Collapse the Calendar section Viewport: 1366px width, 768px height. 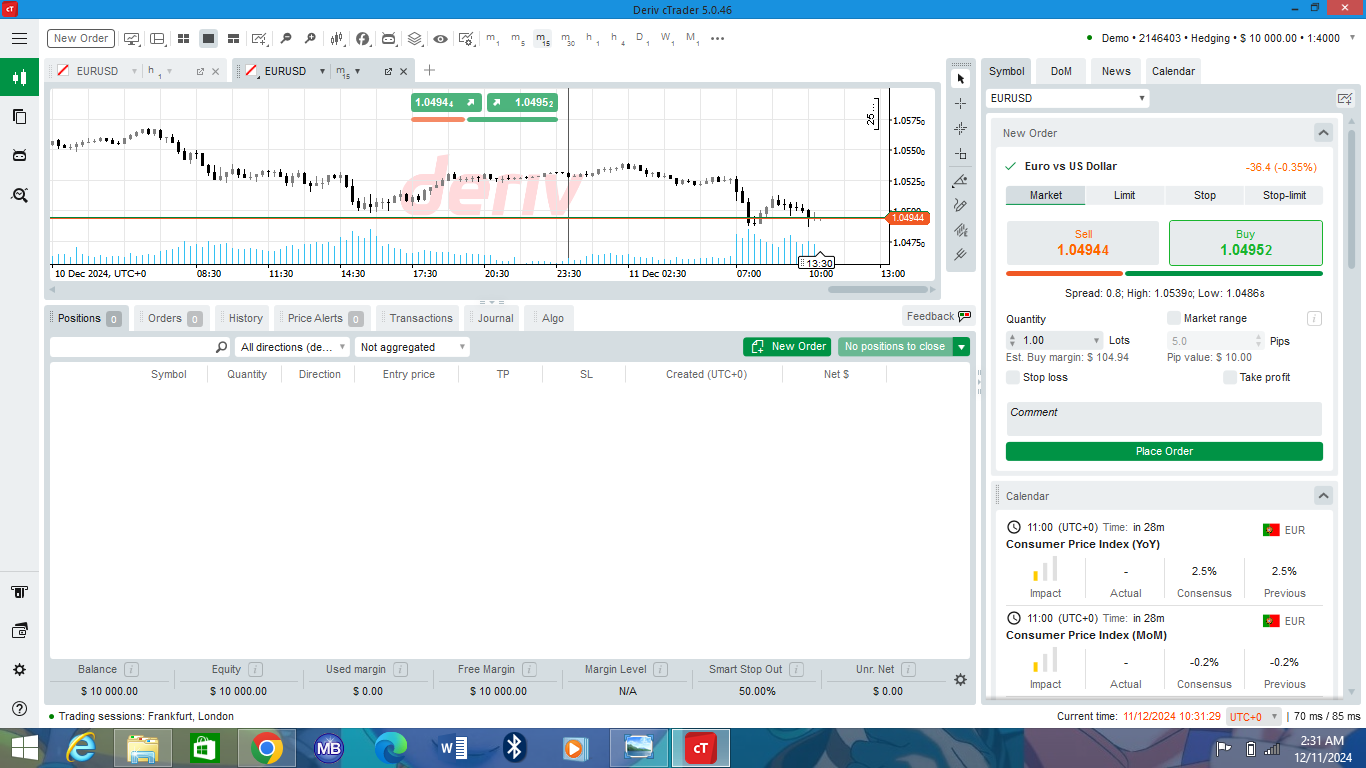point(1323,496)
